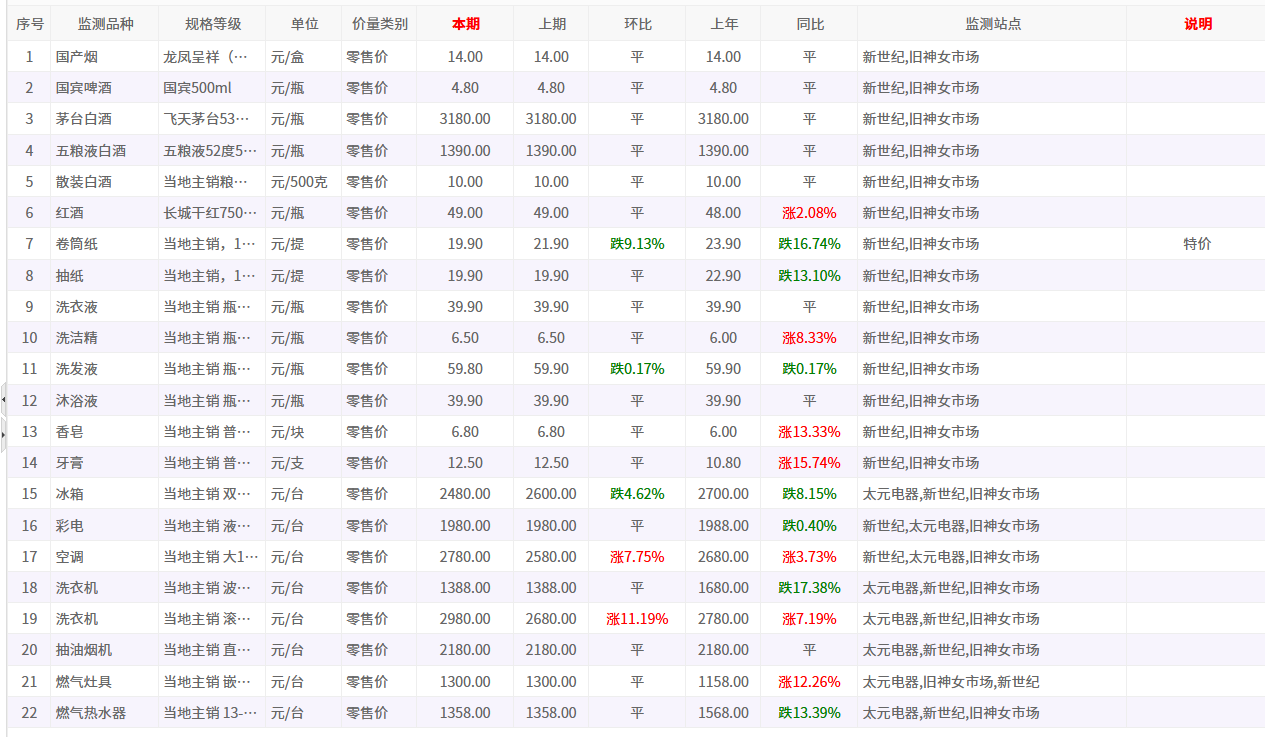Viewport: 1265px width, 737px height.
Task: Click the 序号 column header
Action: pos(30,24)
